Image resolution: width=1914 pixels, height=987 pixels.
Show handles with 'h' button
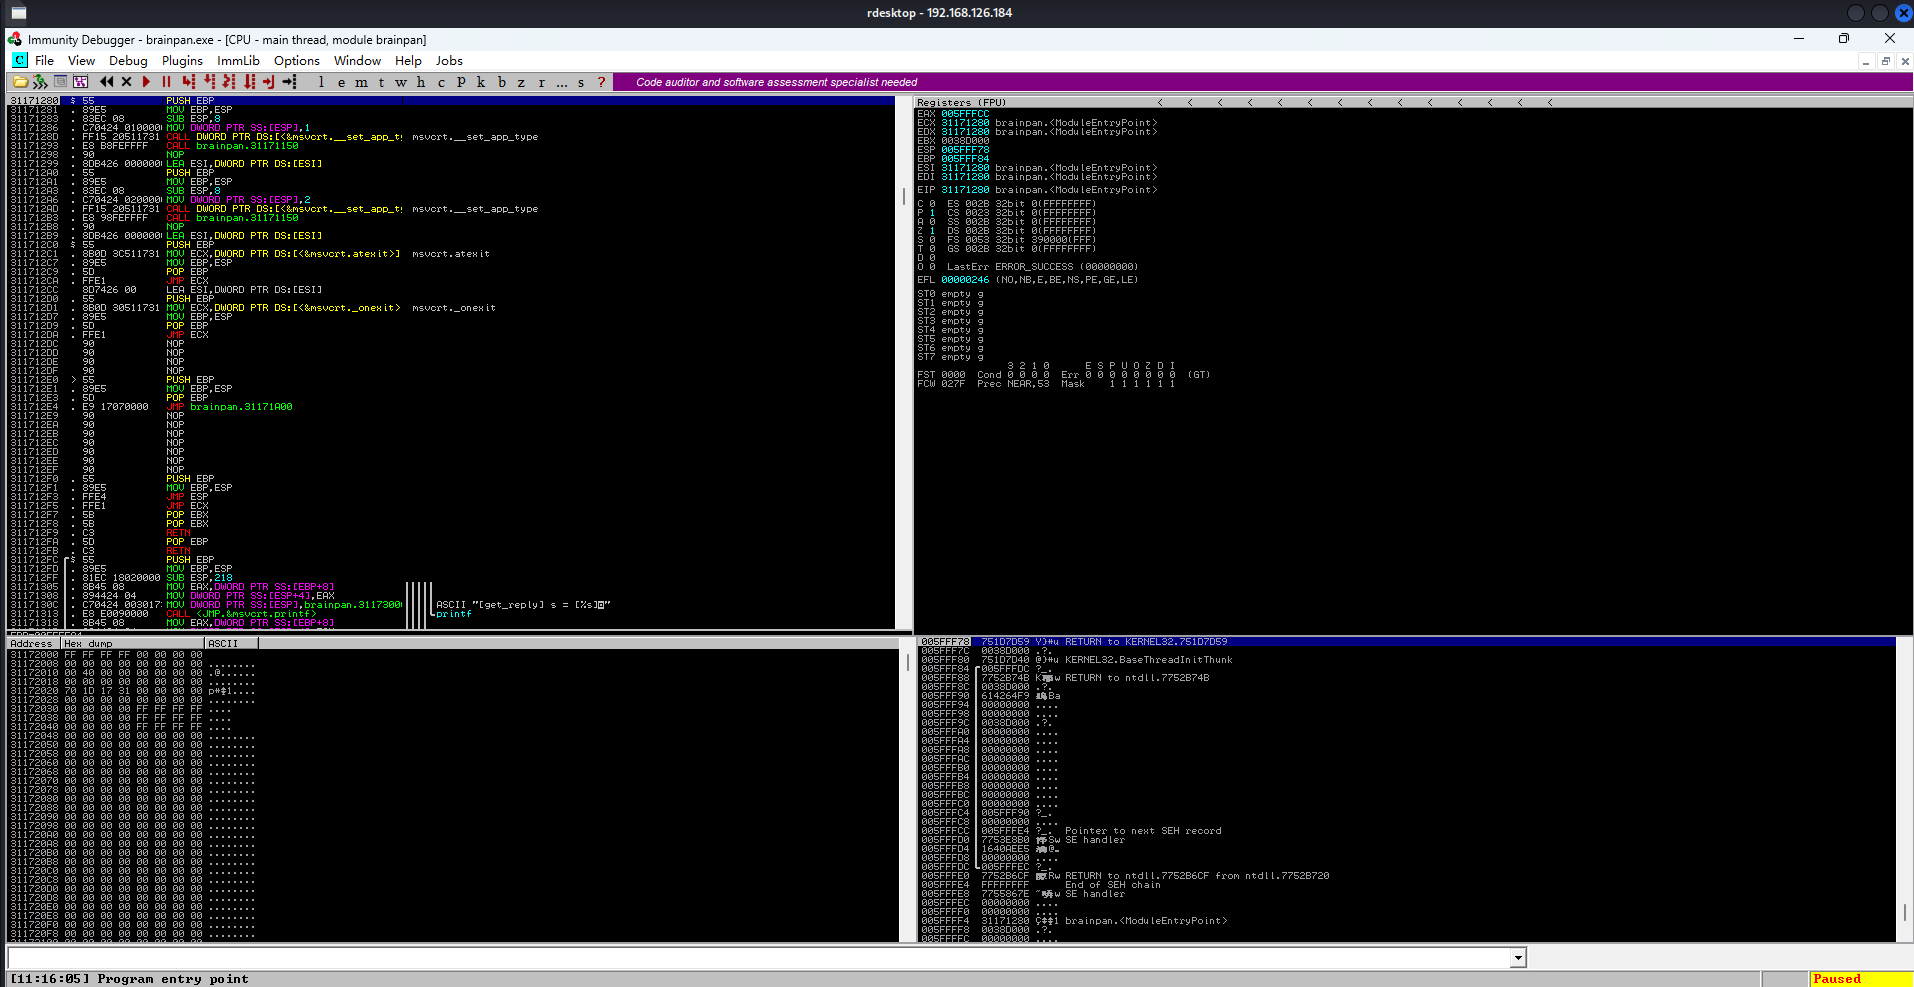pos(421,82)
